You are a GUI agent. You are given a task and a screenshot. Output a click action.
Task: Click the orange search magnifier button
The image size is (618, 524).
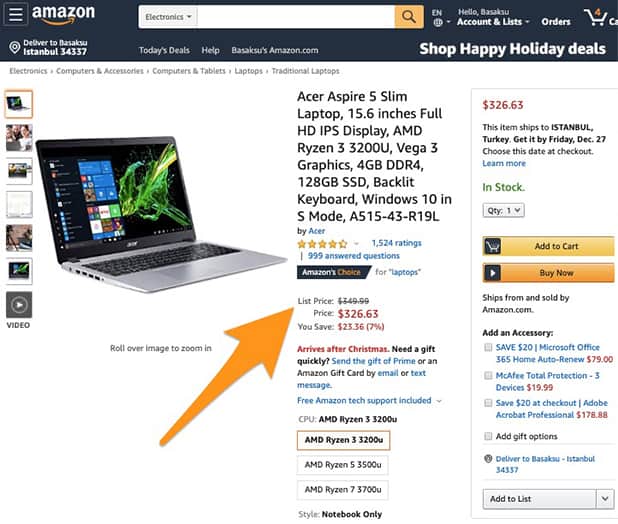[409, 17]
